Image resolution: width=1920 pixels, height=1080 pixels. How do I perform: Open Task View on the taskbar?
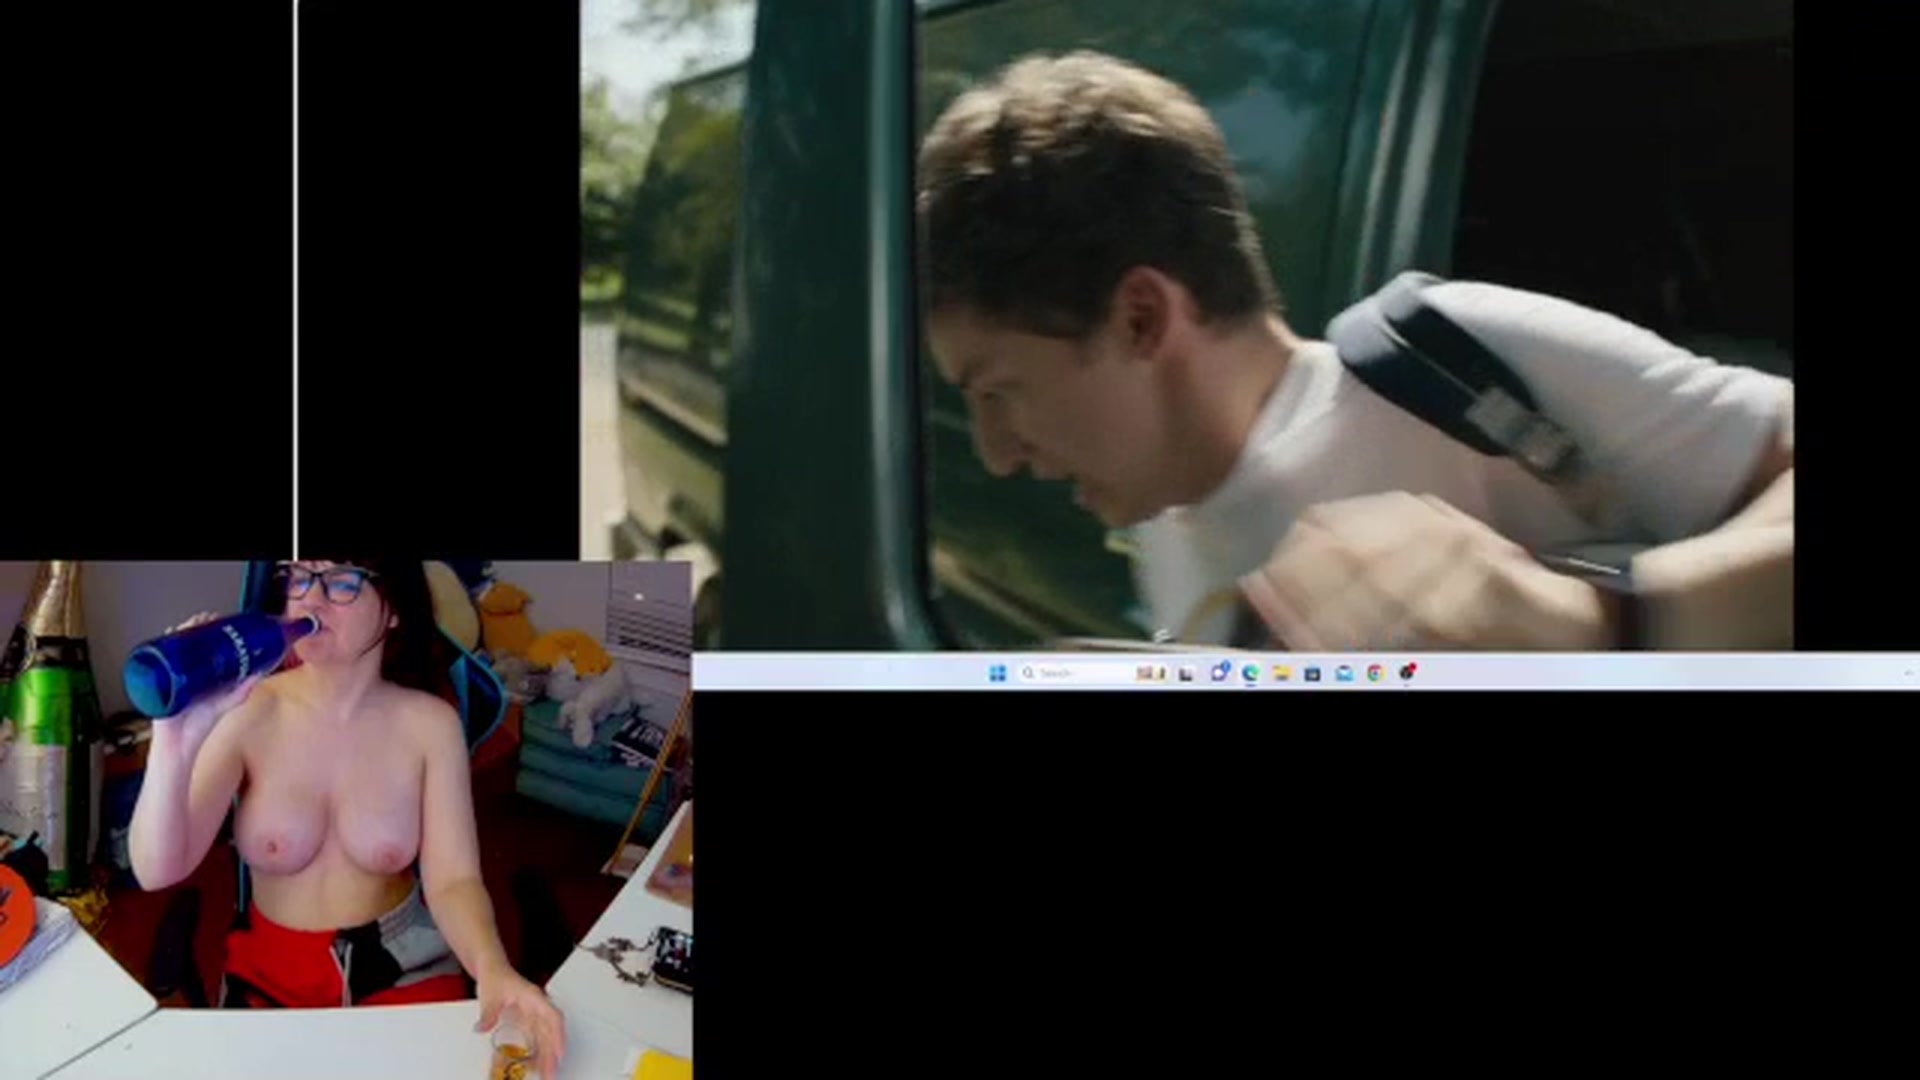[1186, 673]
